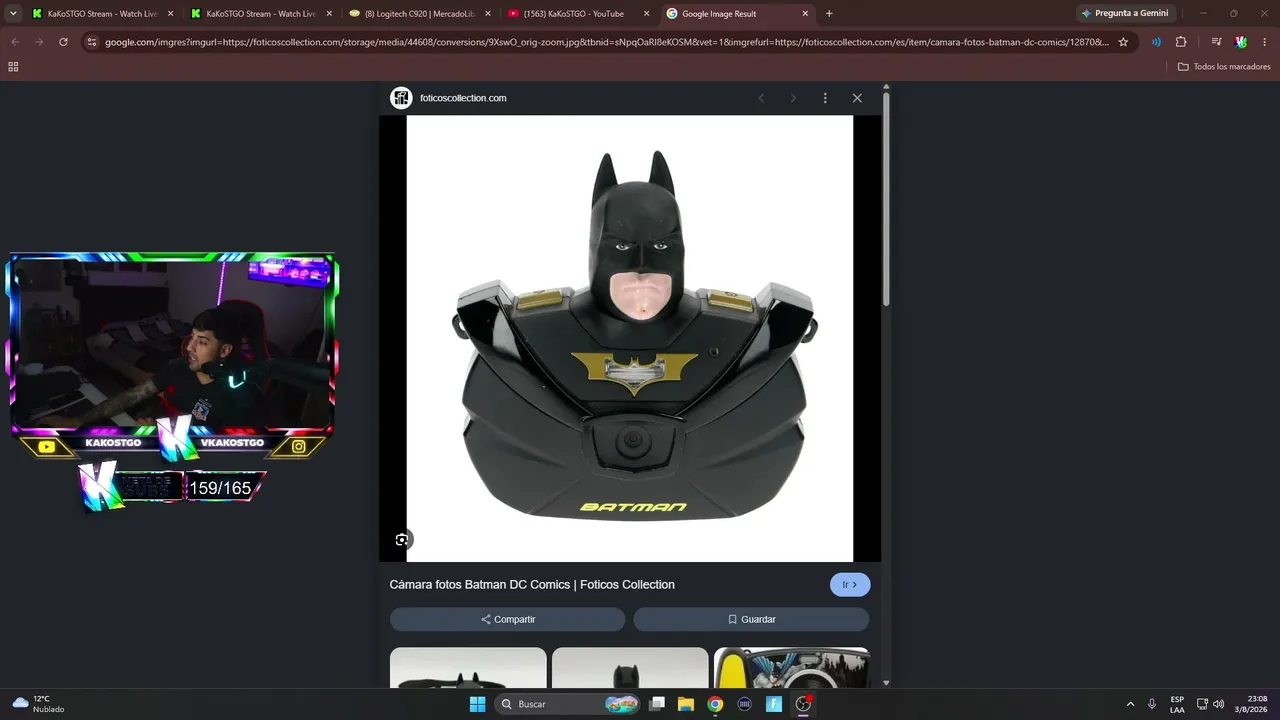The width and height of the screenshot is (1280, 720).
Task: Go forward to the next page
Action: 39,42
